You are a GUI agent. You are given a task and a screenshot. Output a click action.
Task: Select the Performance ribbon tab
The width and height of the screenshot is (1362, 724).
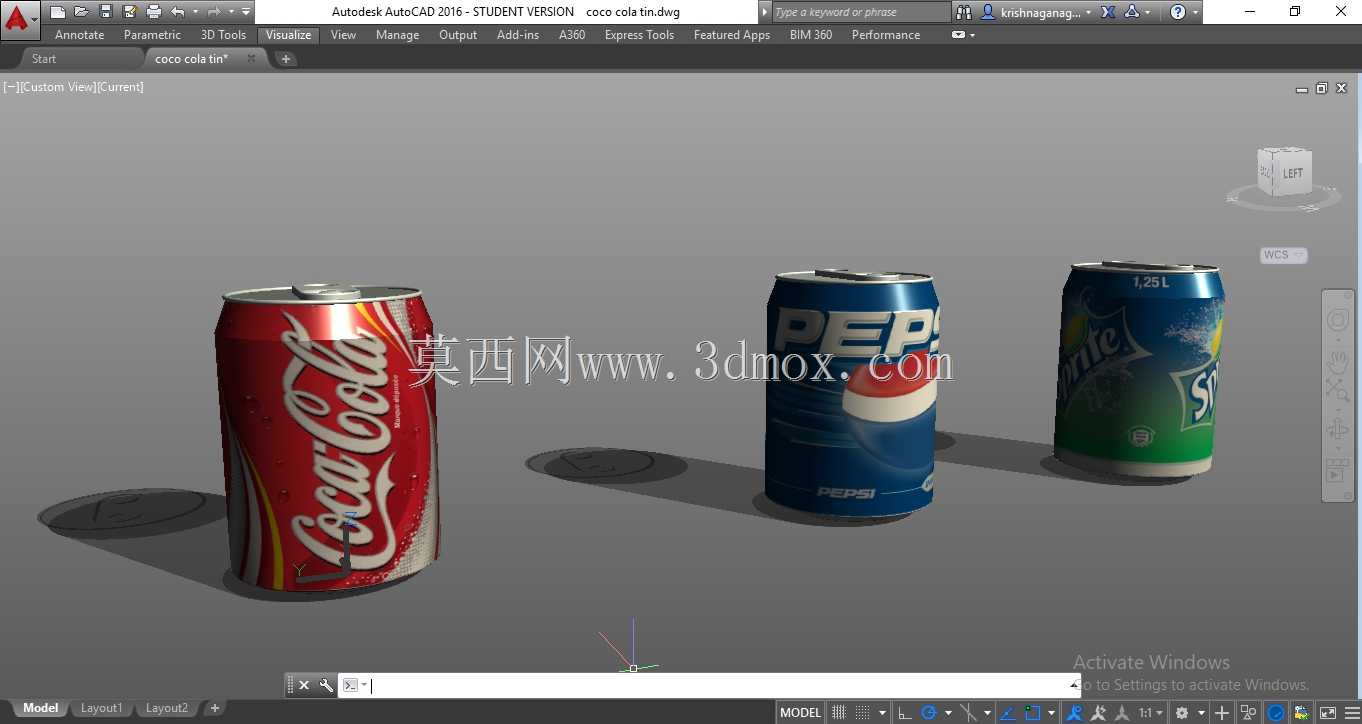tap(886, 35)
